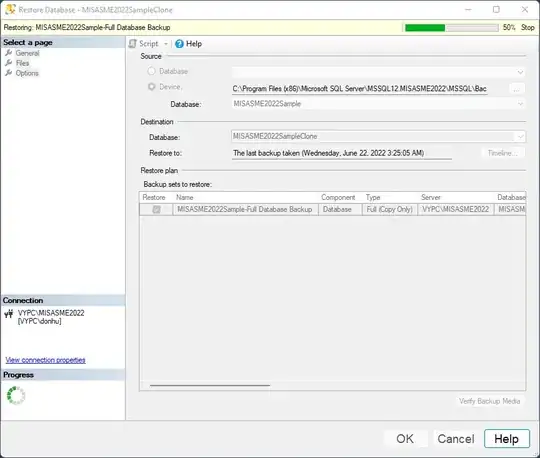Click the wrench icon beside Options
The height and width of the screenshot is (458, 540).
9,73
